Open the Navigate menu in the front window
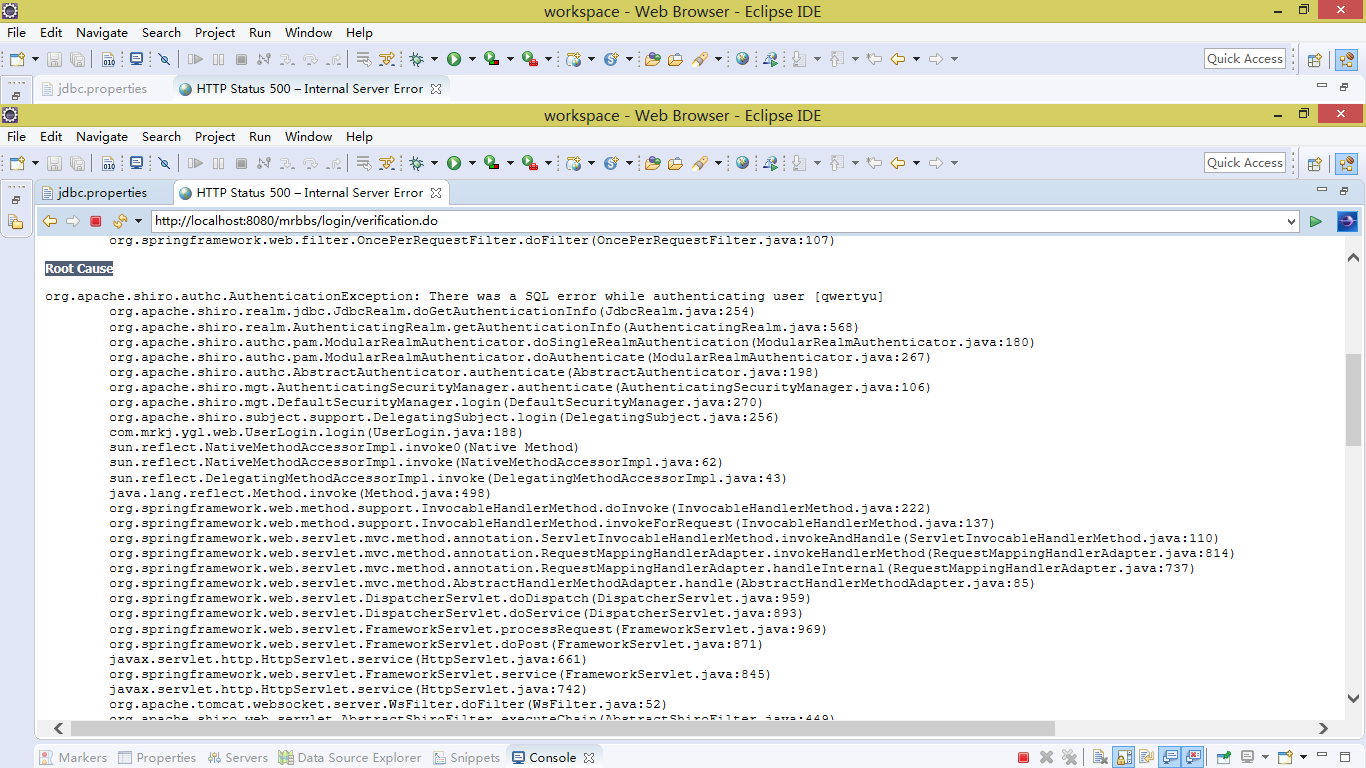The width and height of the screenshot is (1366, 768). pos(102,137)
